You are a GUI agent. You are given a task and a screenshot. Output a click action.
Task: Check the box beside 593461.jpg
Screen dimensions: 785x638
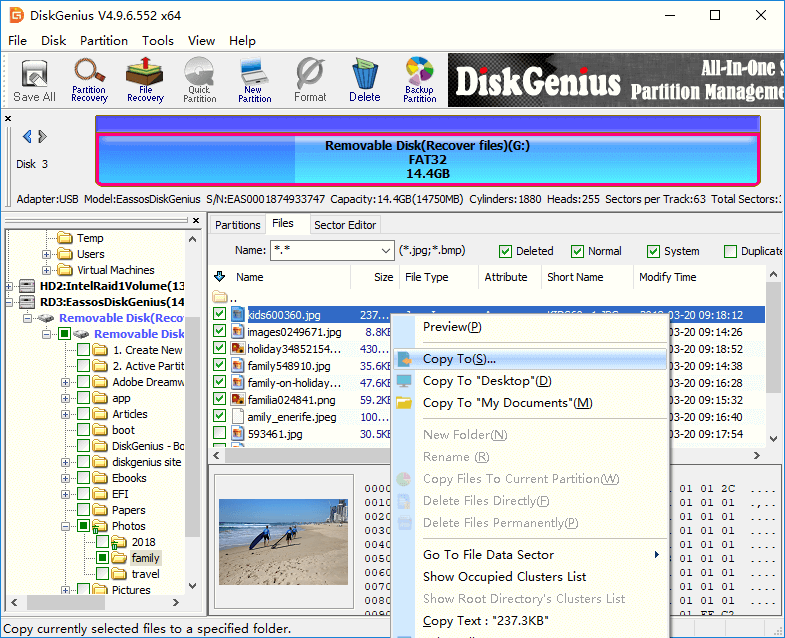point(219,434)
